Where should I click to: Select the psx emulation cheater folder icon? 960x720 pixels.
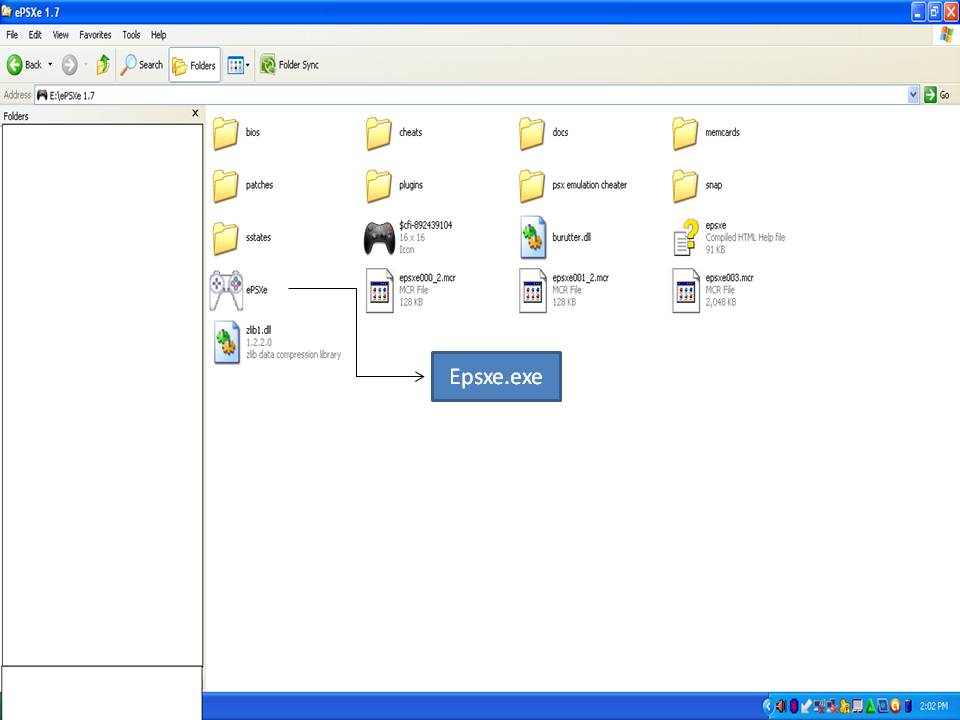pos(531,186)
